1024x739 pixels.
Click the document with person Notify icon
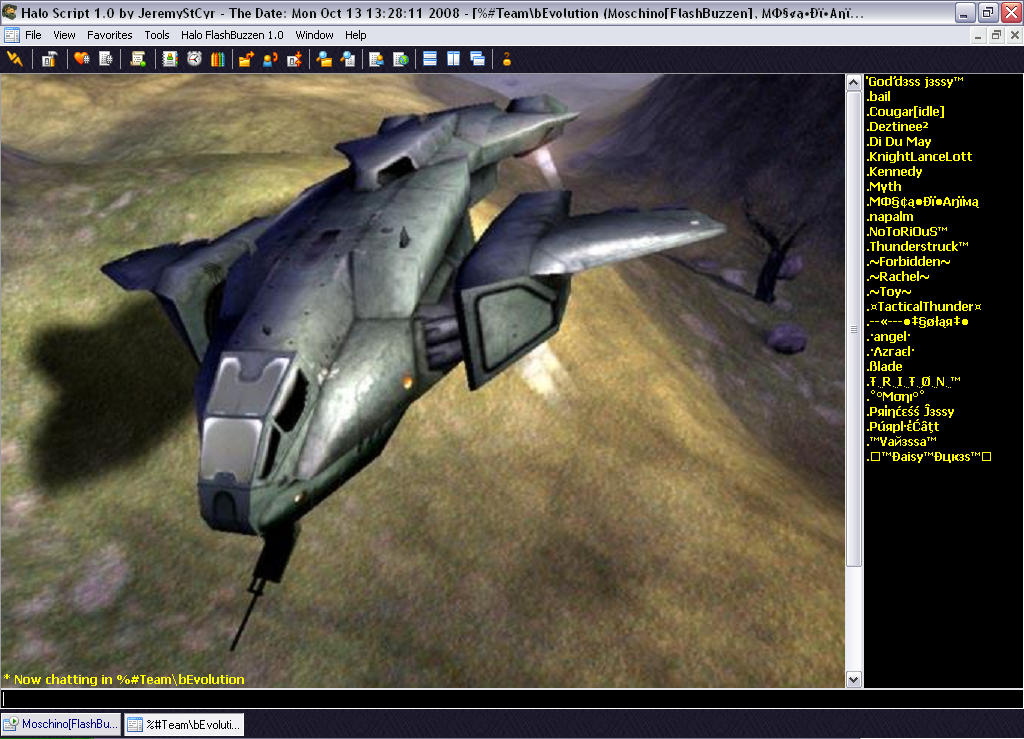click(x=377, y=59)
